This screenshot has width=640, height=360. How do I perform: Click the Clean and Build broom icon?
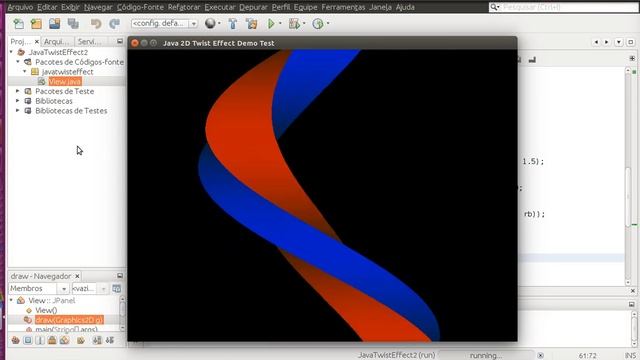(x=252, y=24)
